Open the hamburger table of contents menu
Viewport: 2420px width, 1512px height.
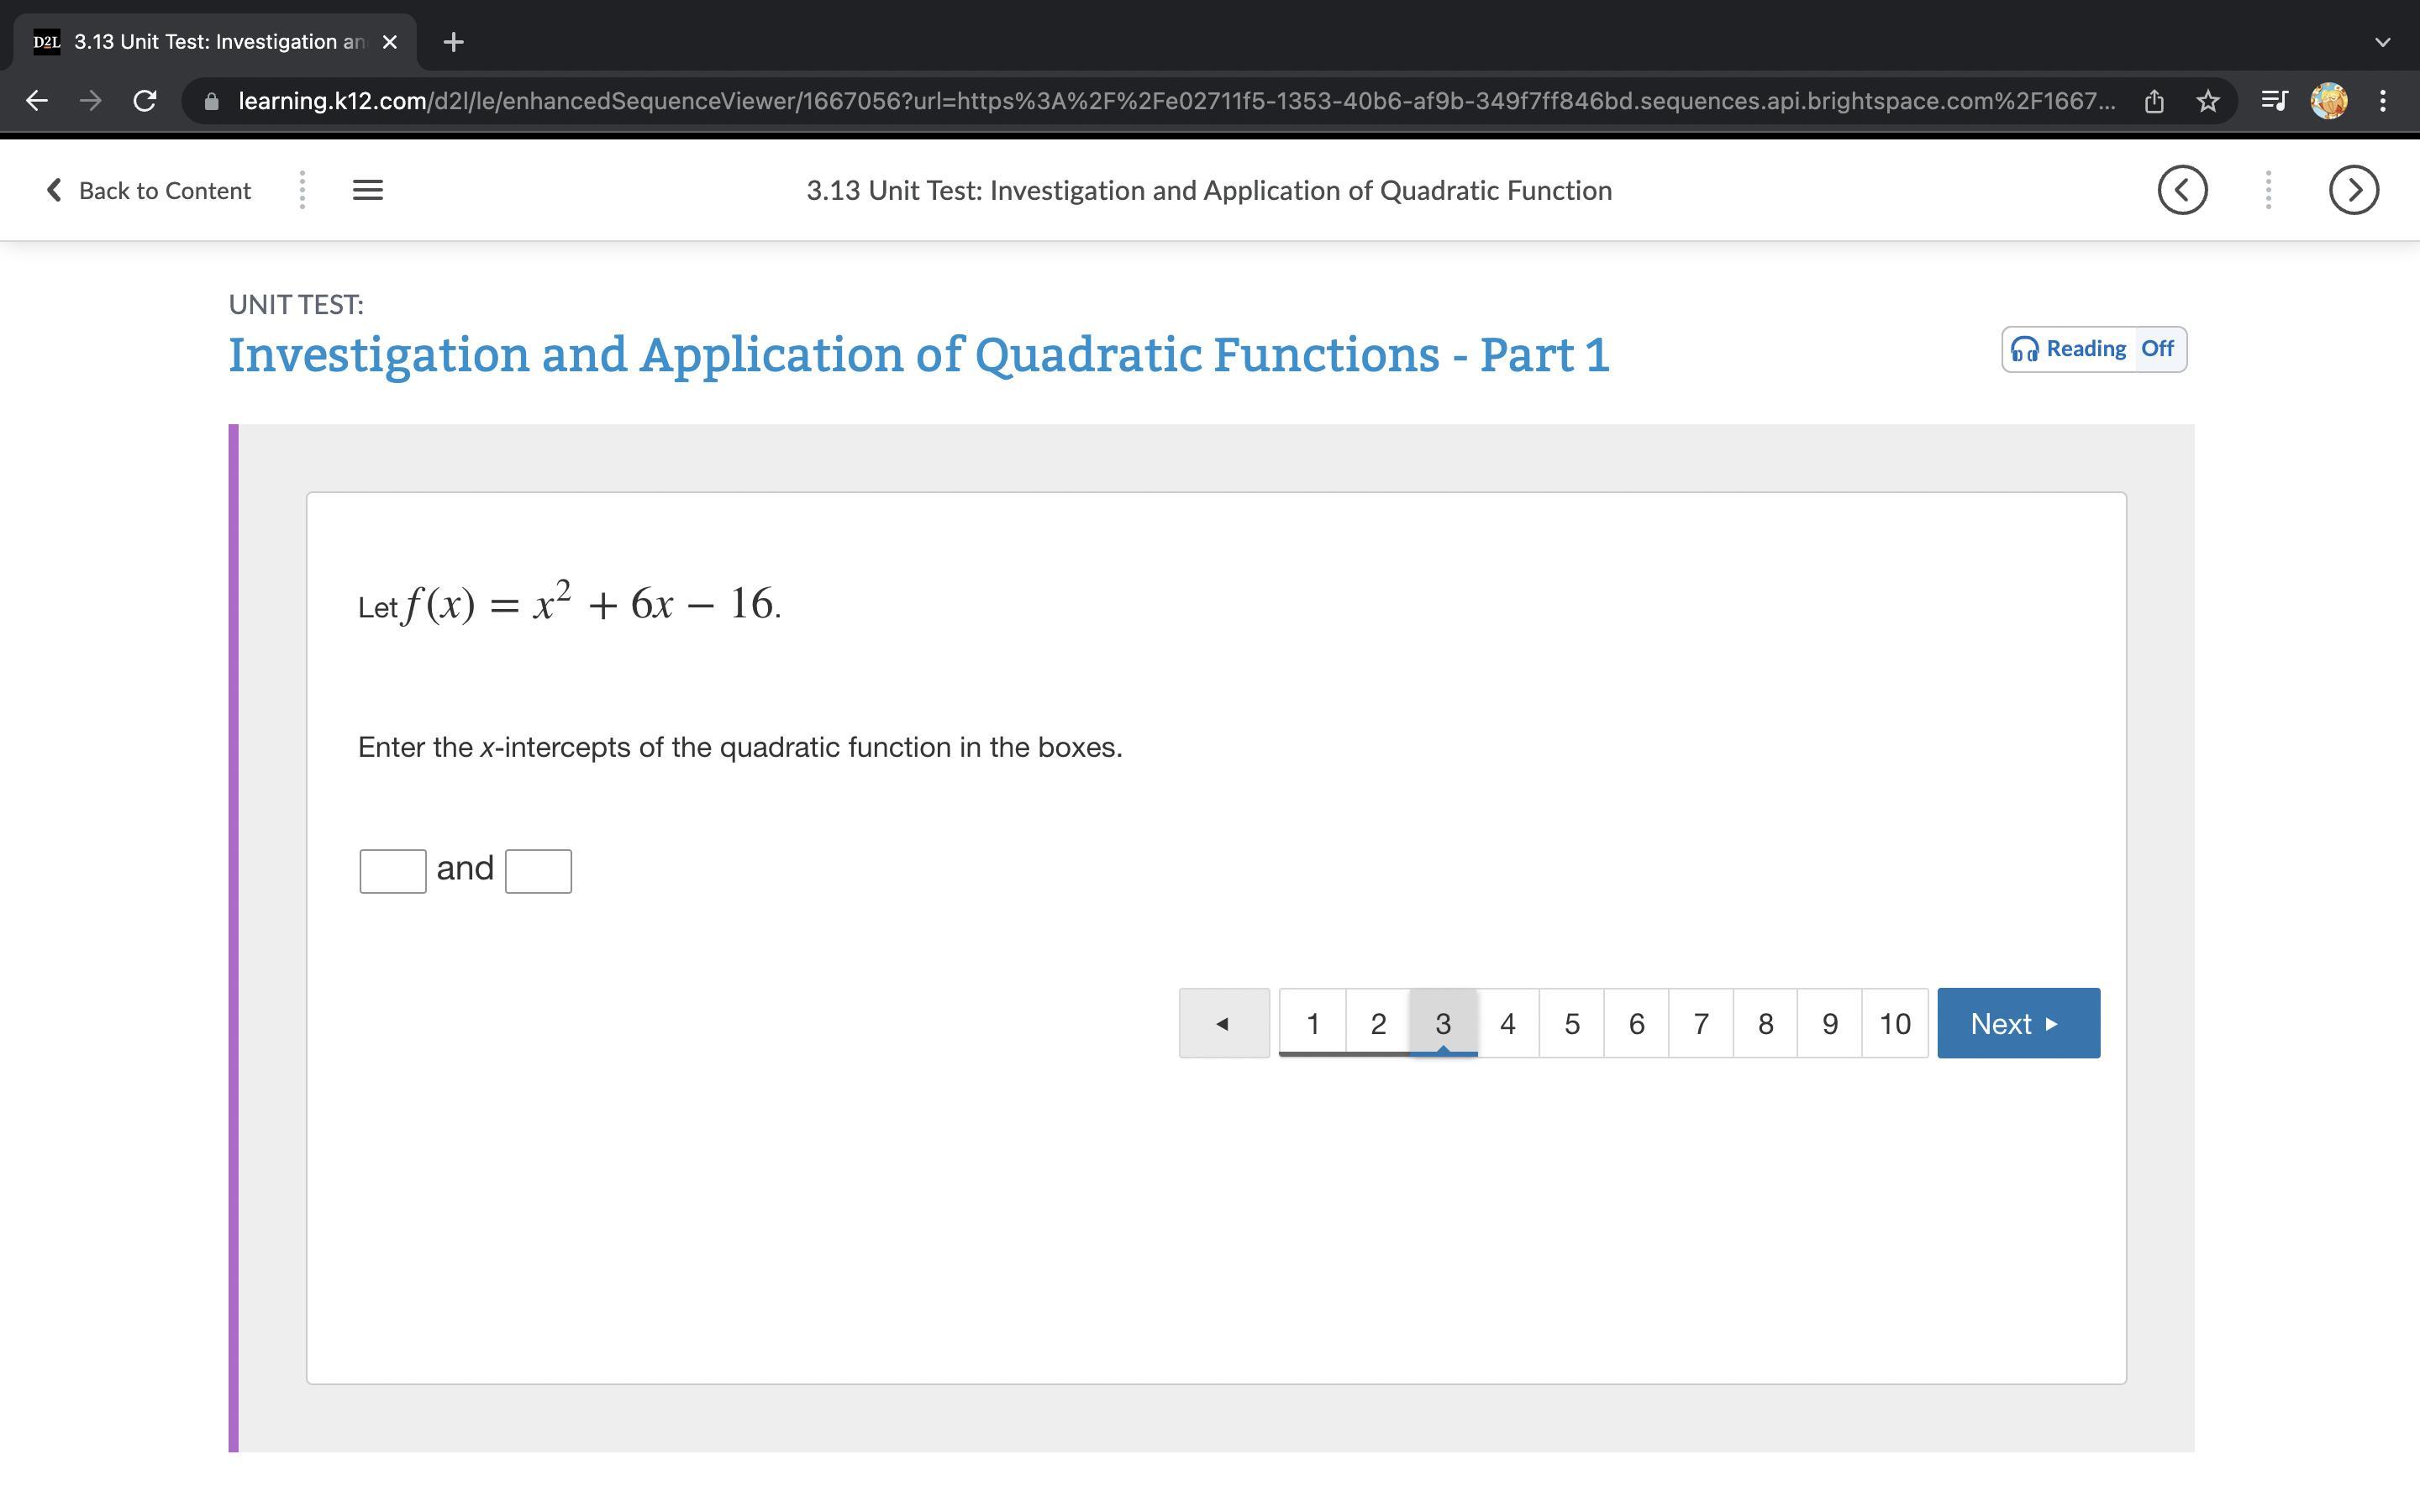(x=368, y=190)
